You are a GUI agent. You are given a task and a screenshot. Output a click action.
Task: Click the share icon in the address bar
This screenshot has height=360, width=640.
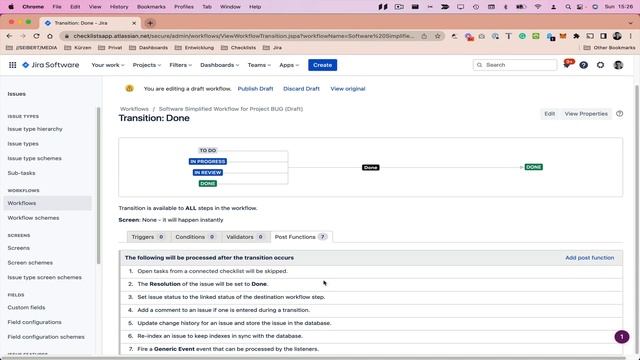coord(424,36)
